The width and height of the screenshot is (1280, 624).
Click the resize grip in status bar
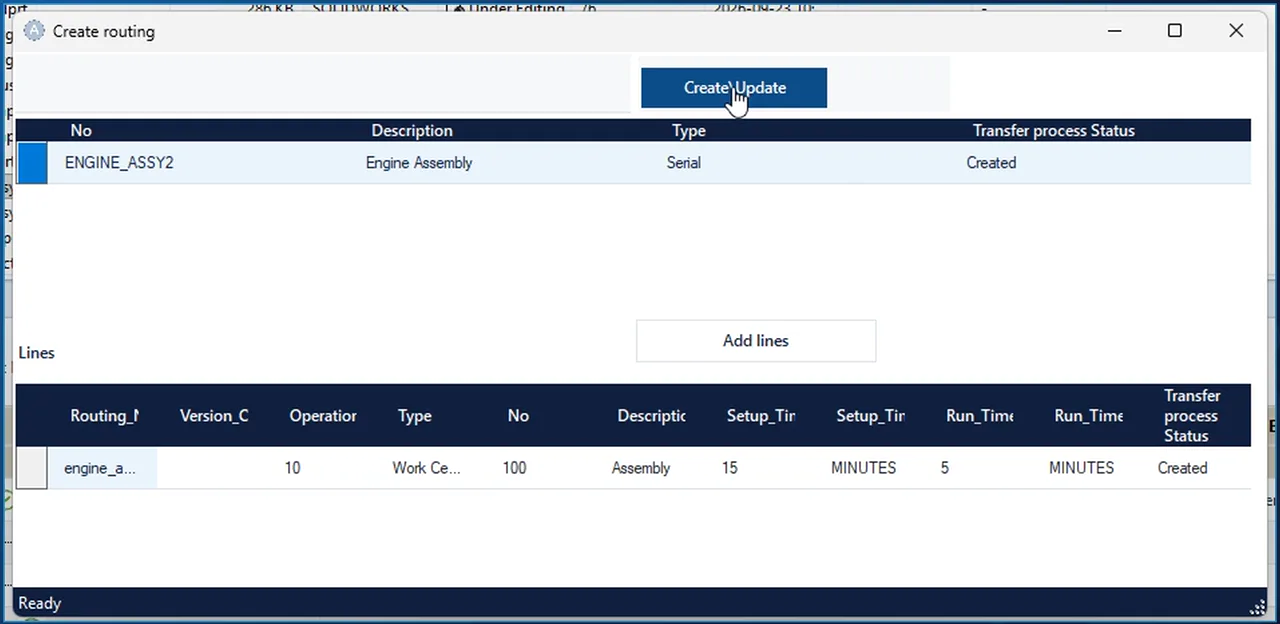[1258, 607]
